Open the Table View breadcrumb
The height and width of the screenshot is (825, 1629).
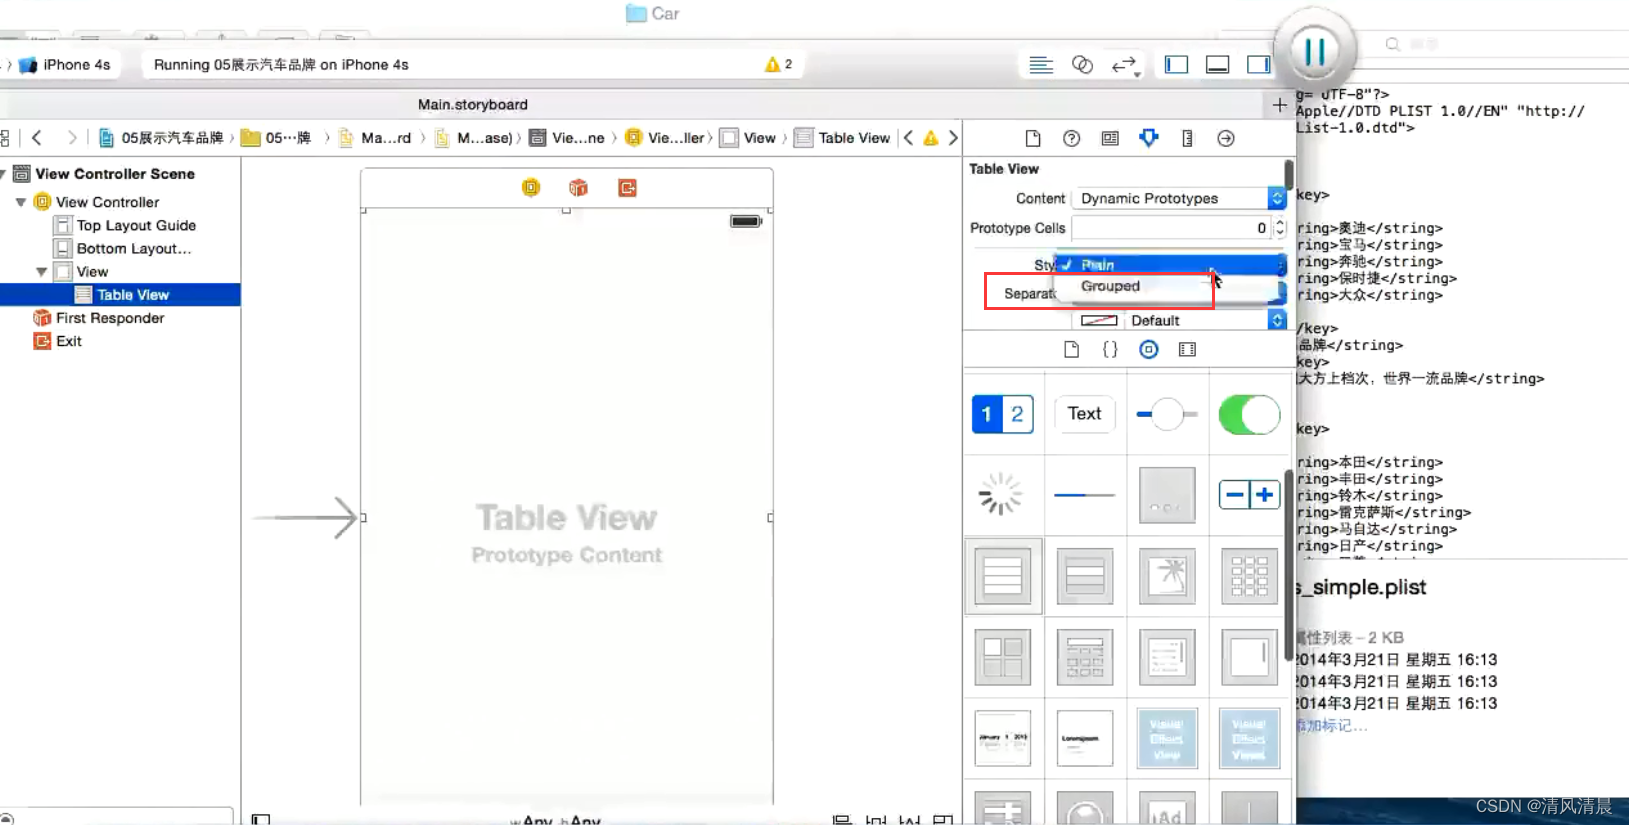tap(842, 138)
